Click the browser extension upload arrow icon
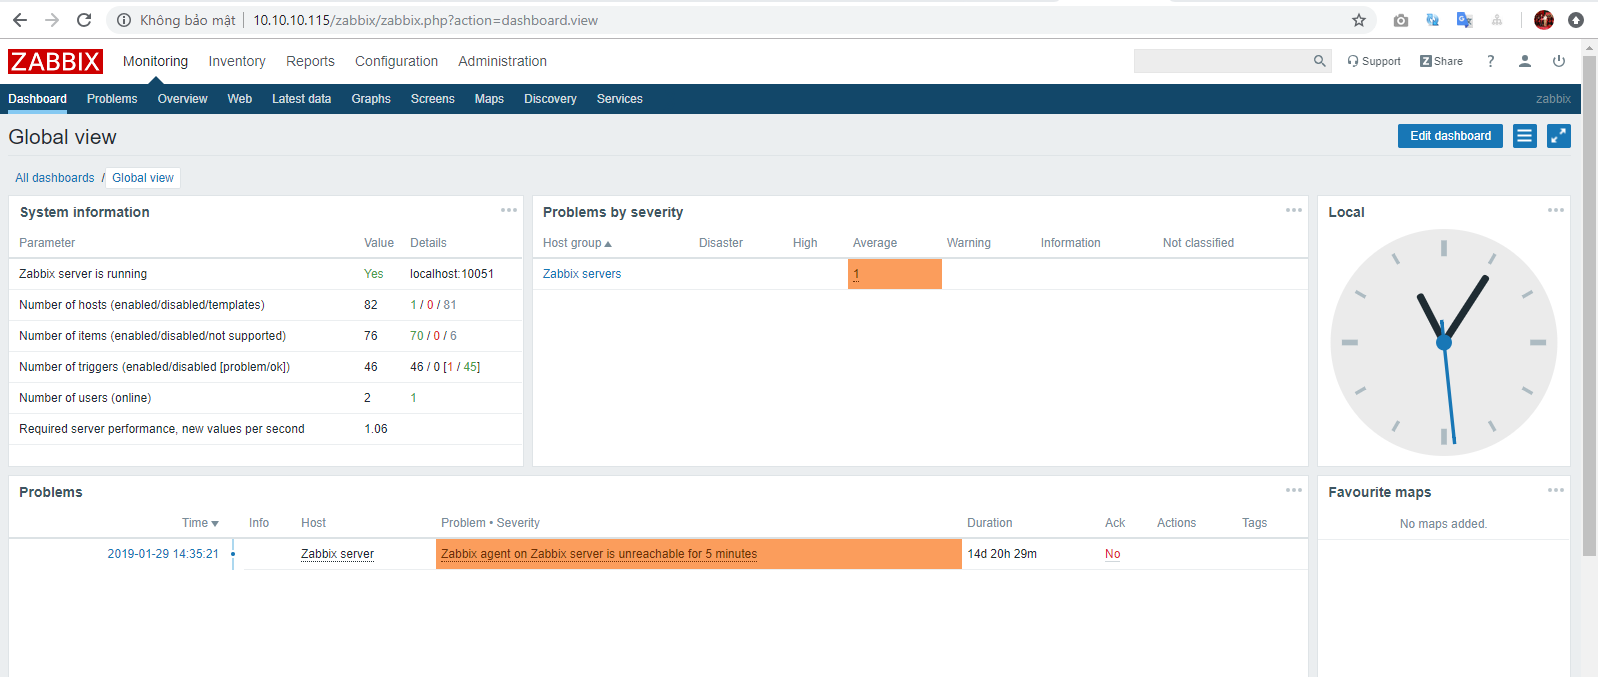Image resolution: width=1598 pixels, height=677 pixels. [1576, 20]
